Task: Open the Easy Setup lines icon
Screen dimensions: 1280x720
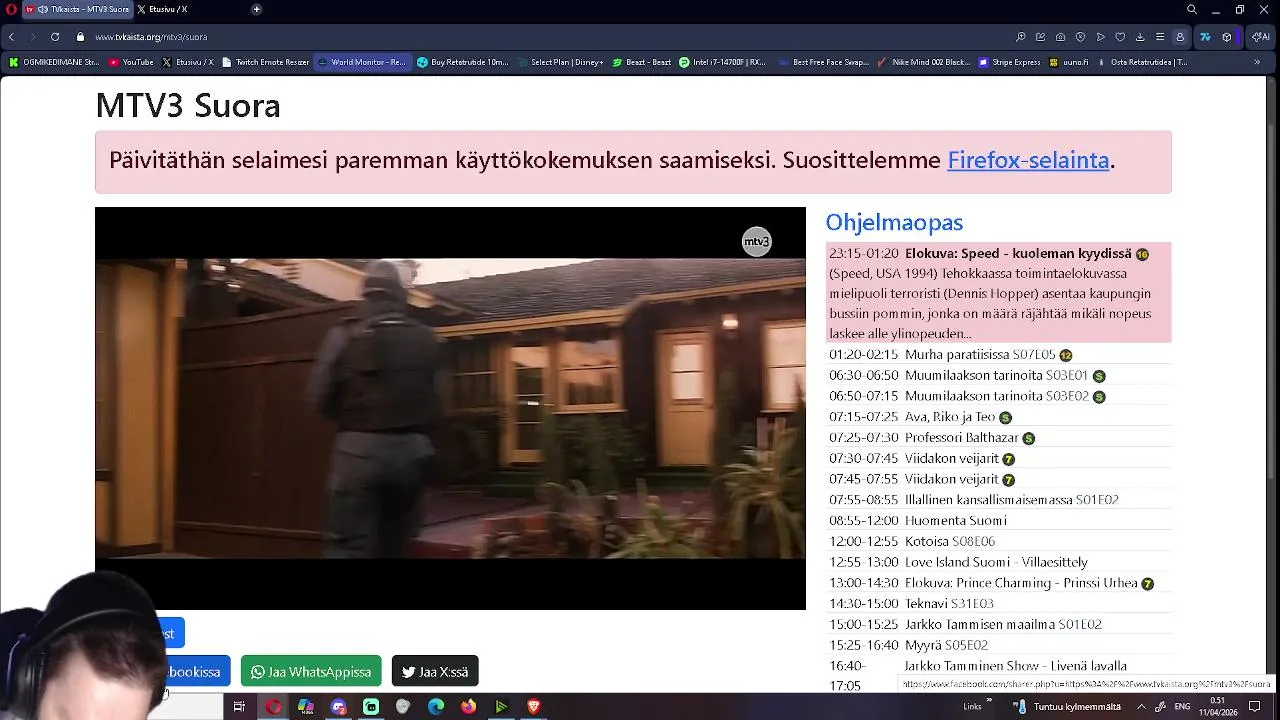Action: click(1160, 37)
